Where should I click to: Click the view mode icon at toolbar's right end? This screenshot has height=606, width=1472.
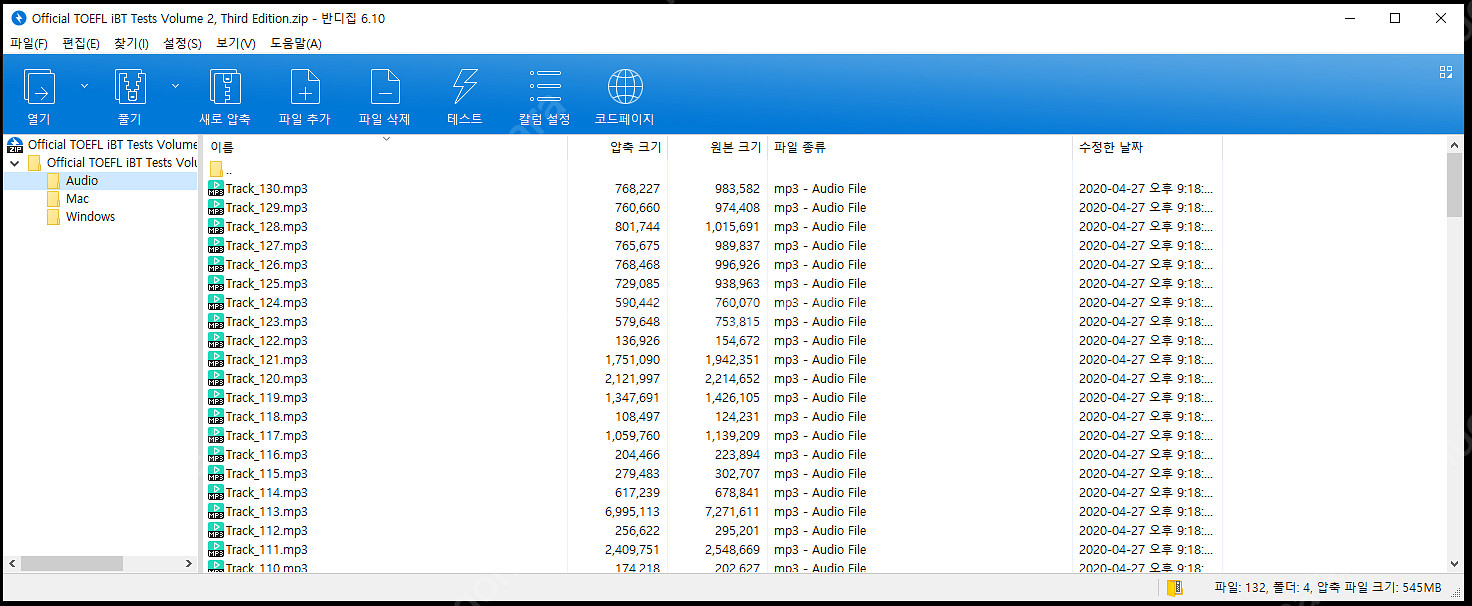1445,72
